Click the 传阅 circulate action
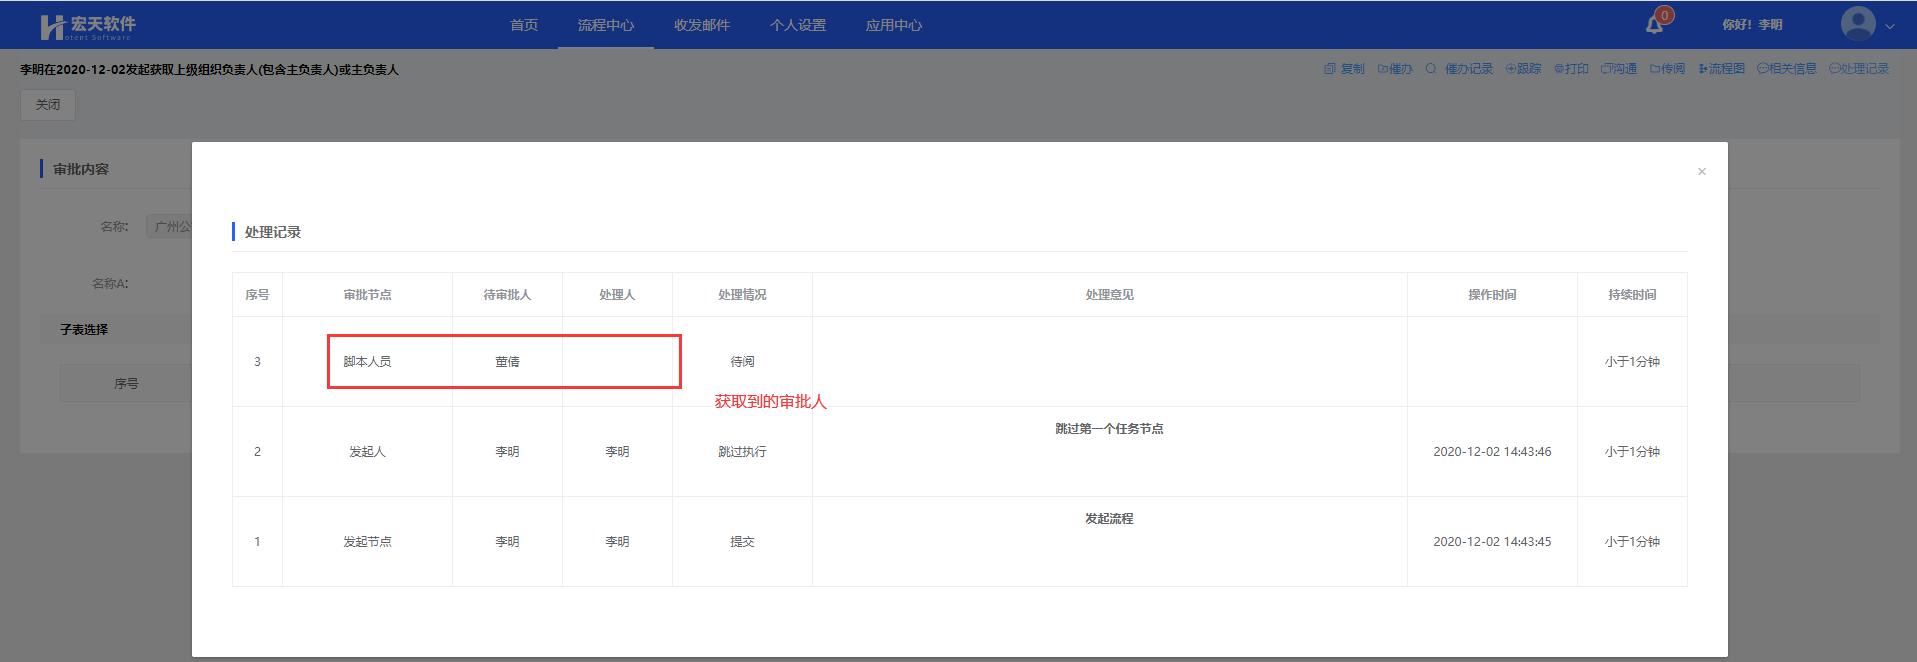The image size is (1917, 662). click(1667, 69)
